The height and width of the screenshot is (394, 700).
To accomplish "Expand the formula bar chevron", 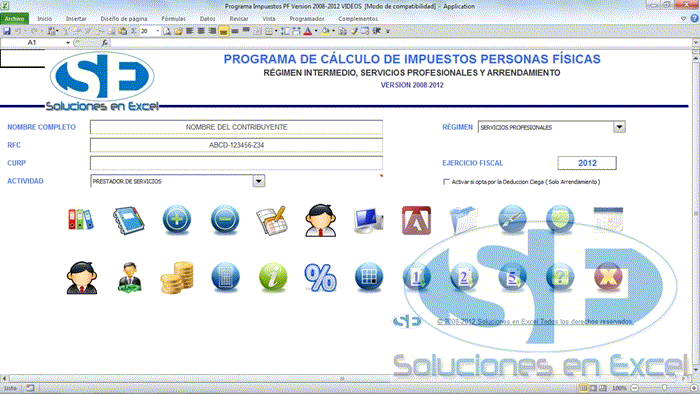I will click(x=696, y=43).
